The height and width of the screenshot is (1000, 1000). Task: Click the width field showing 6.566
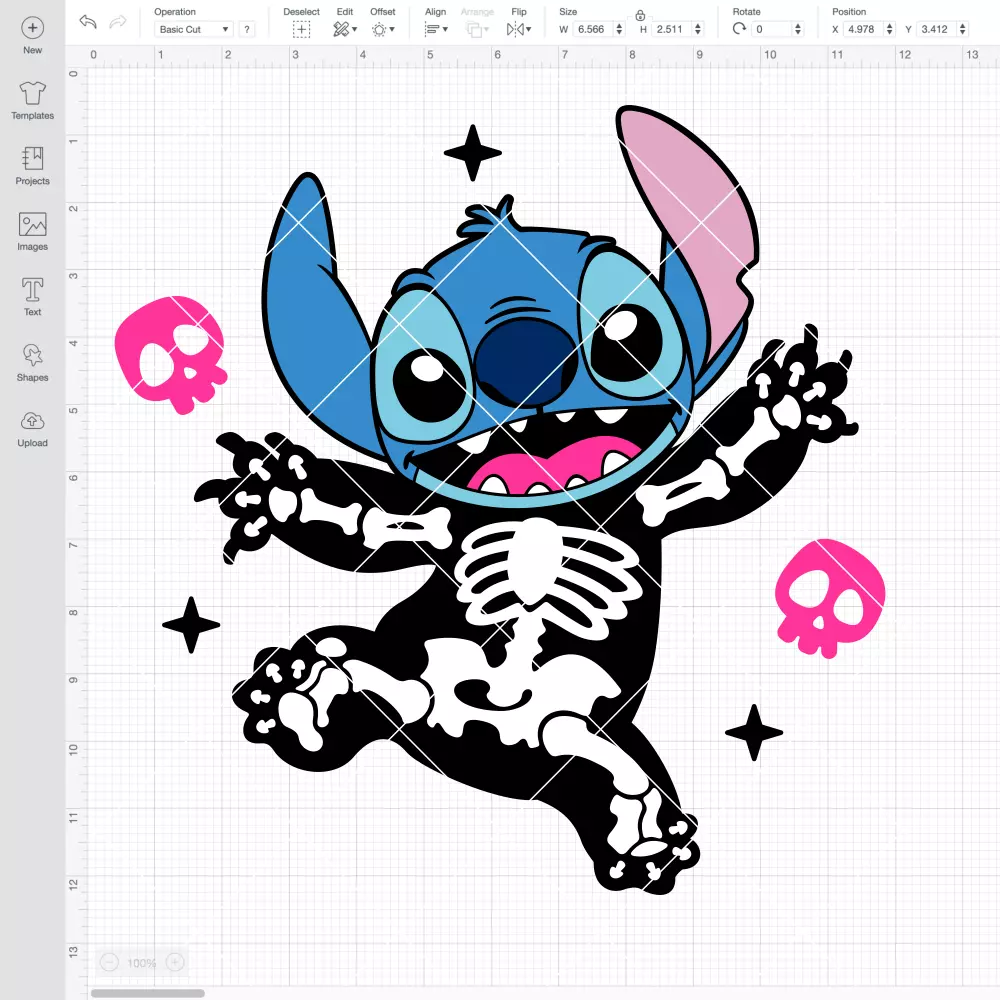(x=592, y=29)
